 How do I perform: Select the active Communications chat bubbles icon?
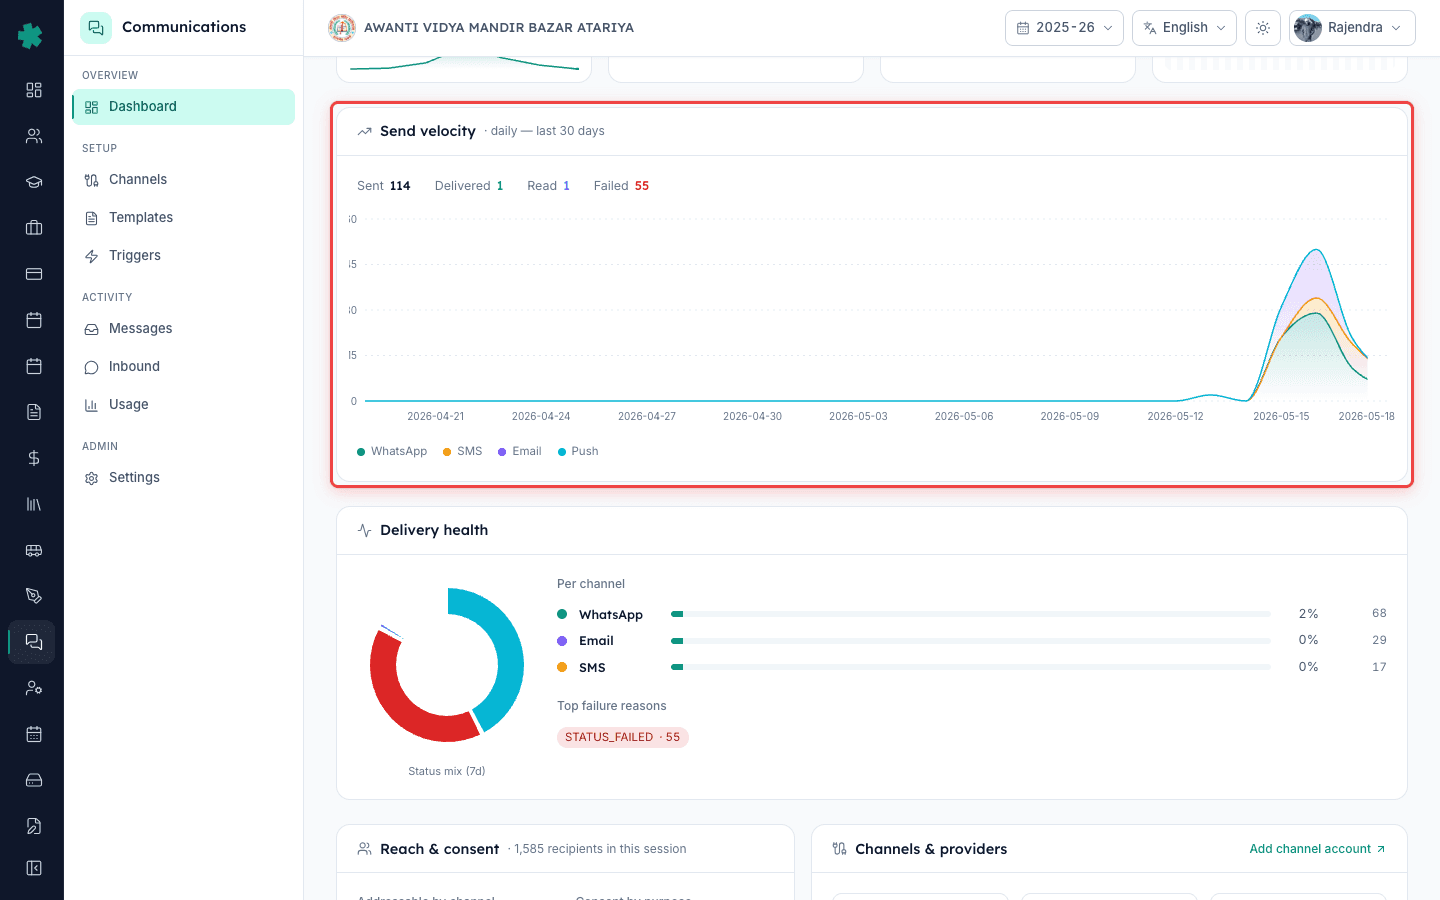(33, 642)
